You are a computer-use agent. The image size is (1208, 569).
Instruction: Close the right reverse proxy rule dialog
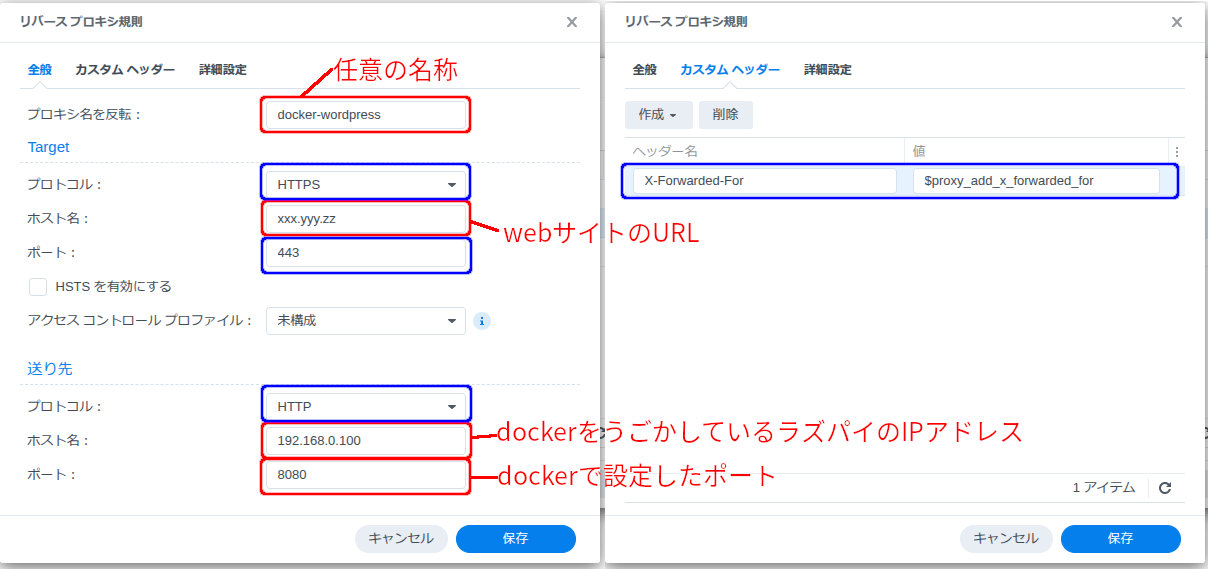(1177, 22)
